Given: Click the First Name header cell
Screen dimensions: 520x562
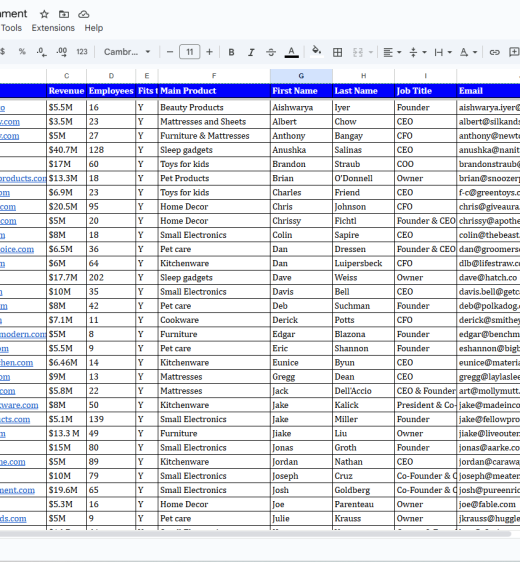Looking at the screenshot, I should click(301, 91).
